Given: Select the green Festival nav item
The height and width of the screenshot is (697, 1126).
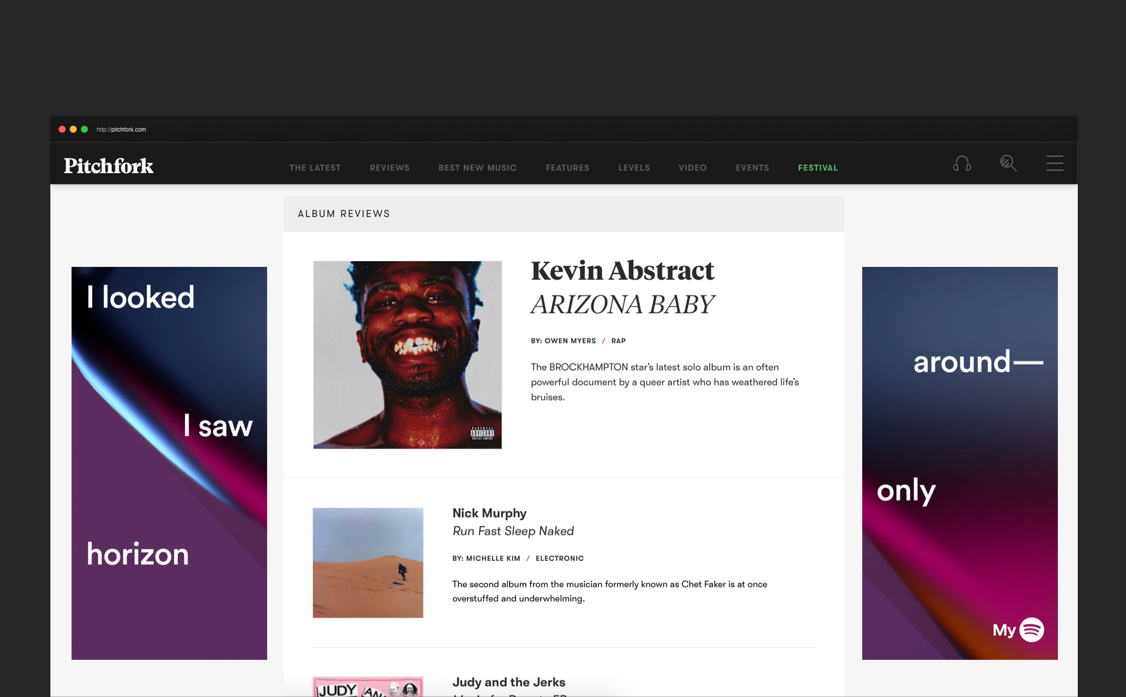Looking at the screenshot, I should (x=818, y=168).
